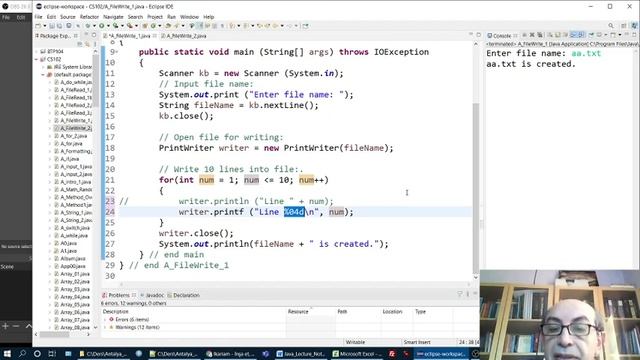Click the Open Perspective icon
The width and height of the screenshot is (640, 360).
pos(623,26)
